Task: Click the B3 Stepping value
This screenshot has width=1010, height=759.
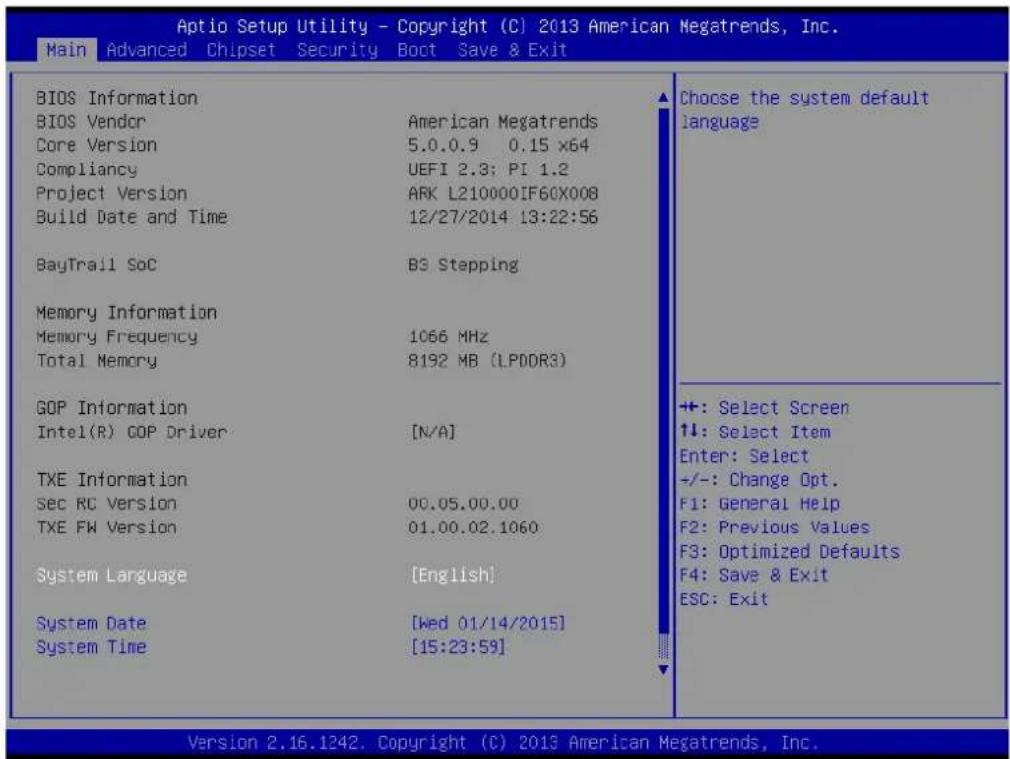Action: click(x=463, y=265)
